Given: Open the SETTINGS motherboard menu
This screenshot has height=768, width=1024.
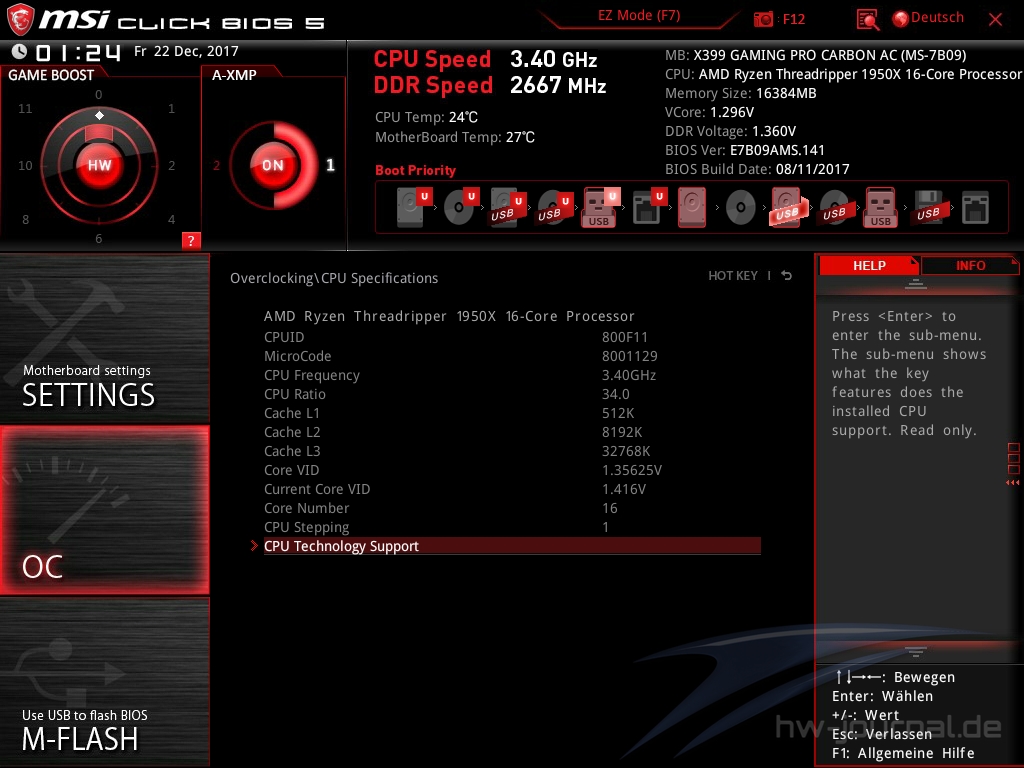Looking at the screenshot, I should click(x=104, y=338).
